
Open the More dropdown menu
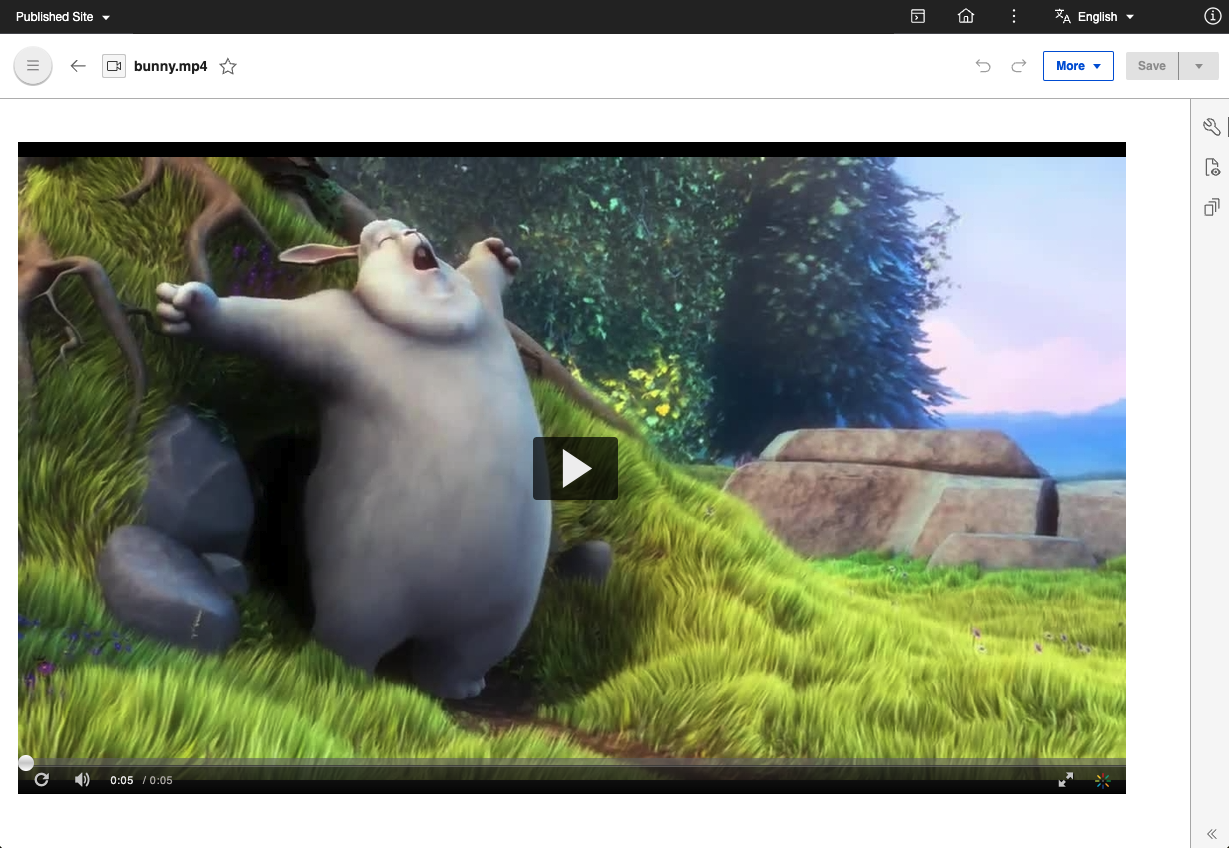coord(1078,66)
